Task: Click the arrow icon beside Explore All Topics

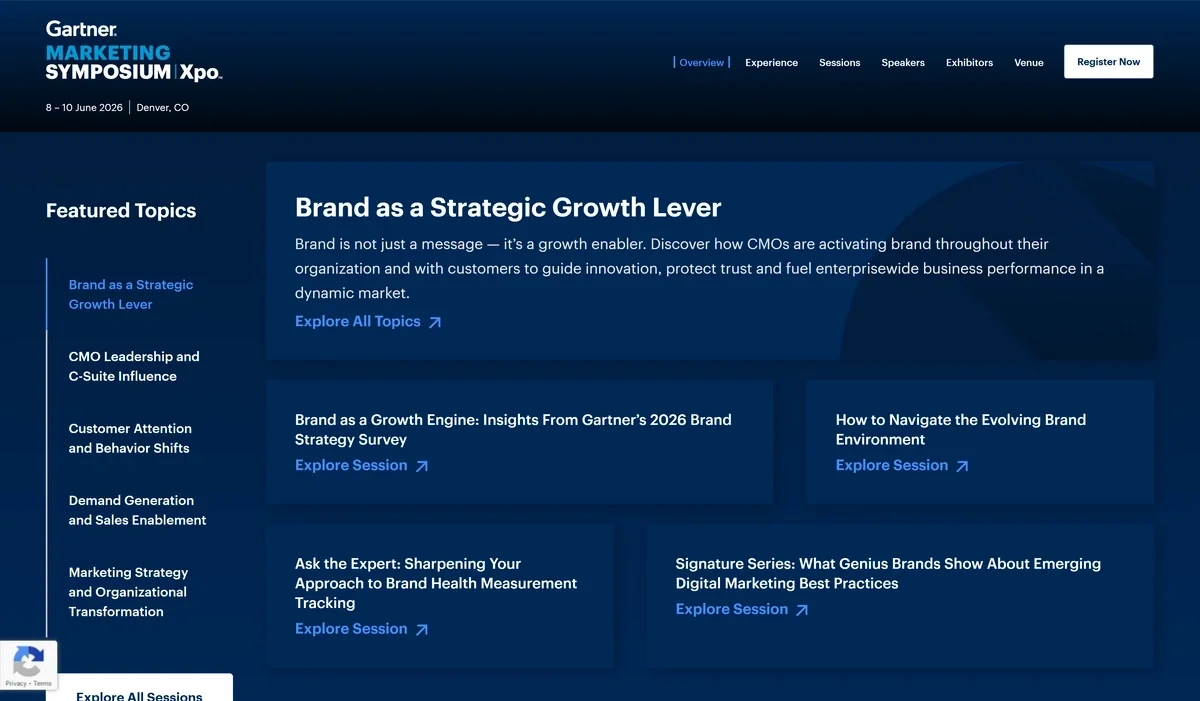Action: click(435, 321)
